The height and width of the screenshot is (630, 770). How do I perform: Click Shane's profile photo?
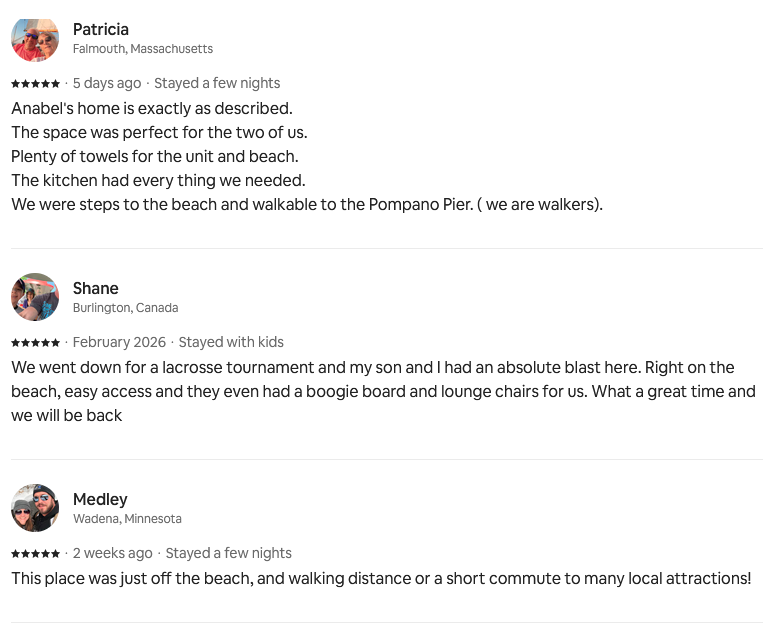(35, 297)
